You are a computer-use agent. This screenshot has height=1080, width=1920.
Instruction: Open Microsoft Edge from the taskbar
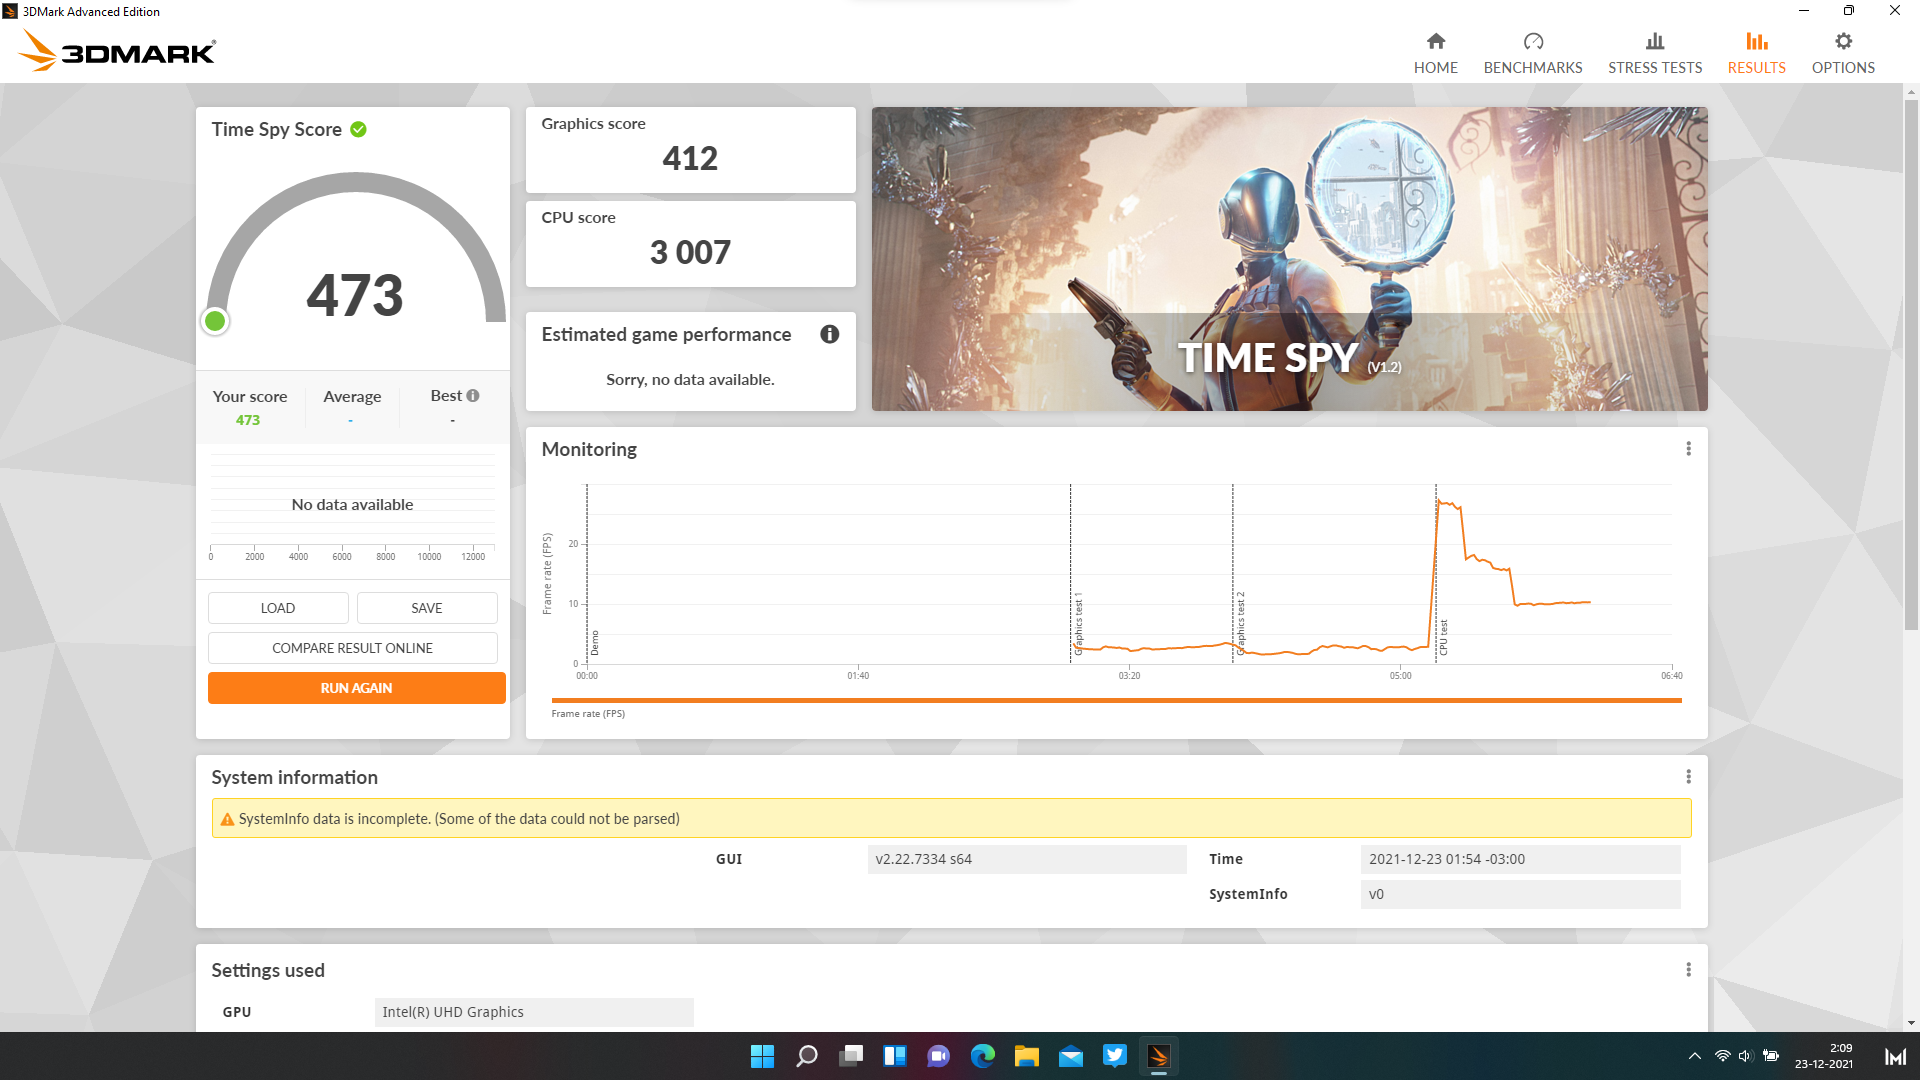click(x=982, y=1056)
